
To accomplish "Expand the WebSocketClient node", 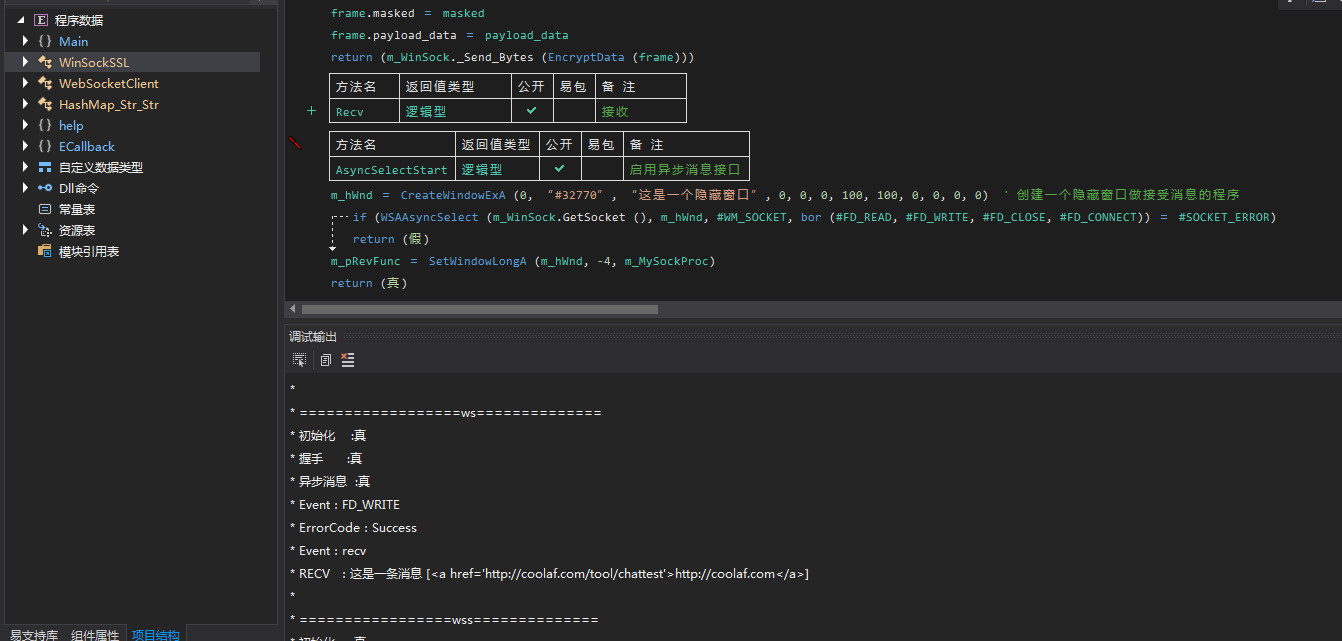I will [x=24, y=82].
